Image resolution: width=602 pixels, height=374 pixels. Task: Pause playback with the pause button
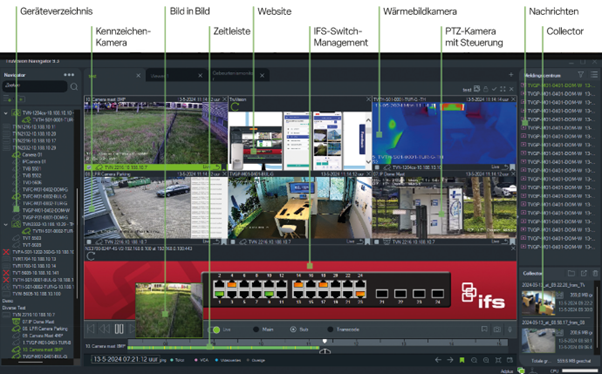[119, 329]
